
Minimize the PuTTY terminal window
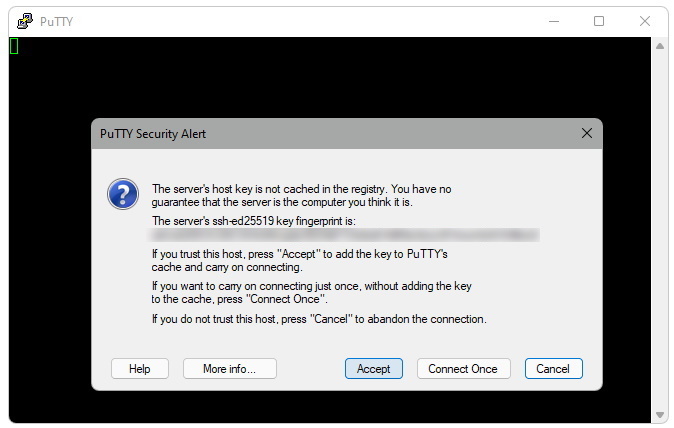coord(553,21)
